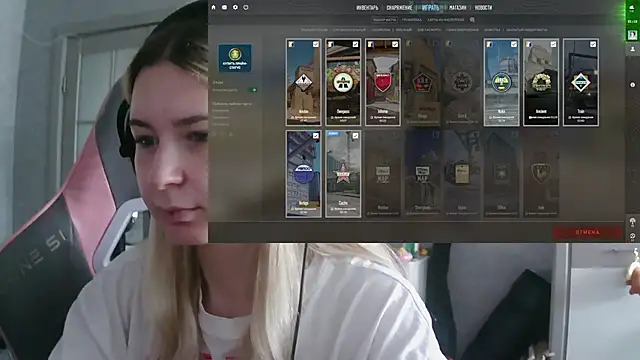The width and height of the screenshot is (640, 360).
Task: Open the ИНВЕНТАРЬ tab
Action: point(367,7)
